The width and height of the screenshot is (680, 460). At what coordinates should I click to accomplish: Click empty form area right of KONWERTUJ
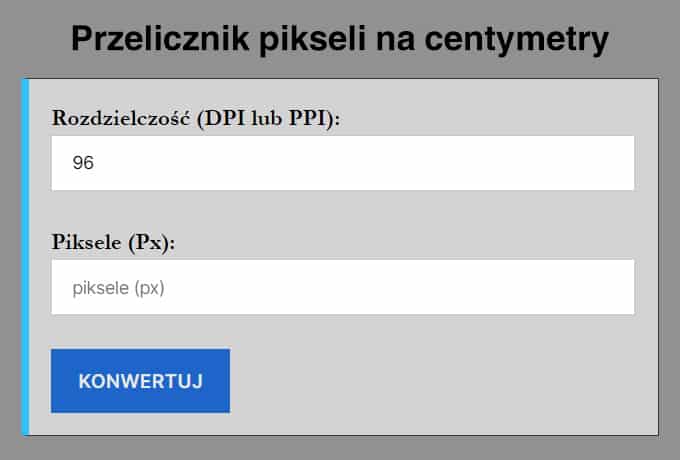coord(440,380)
